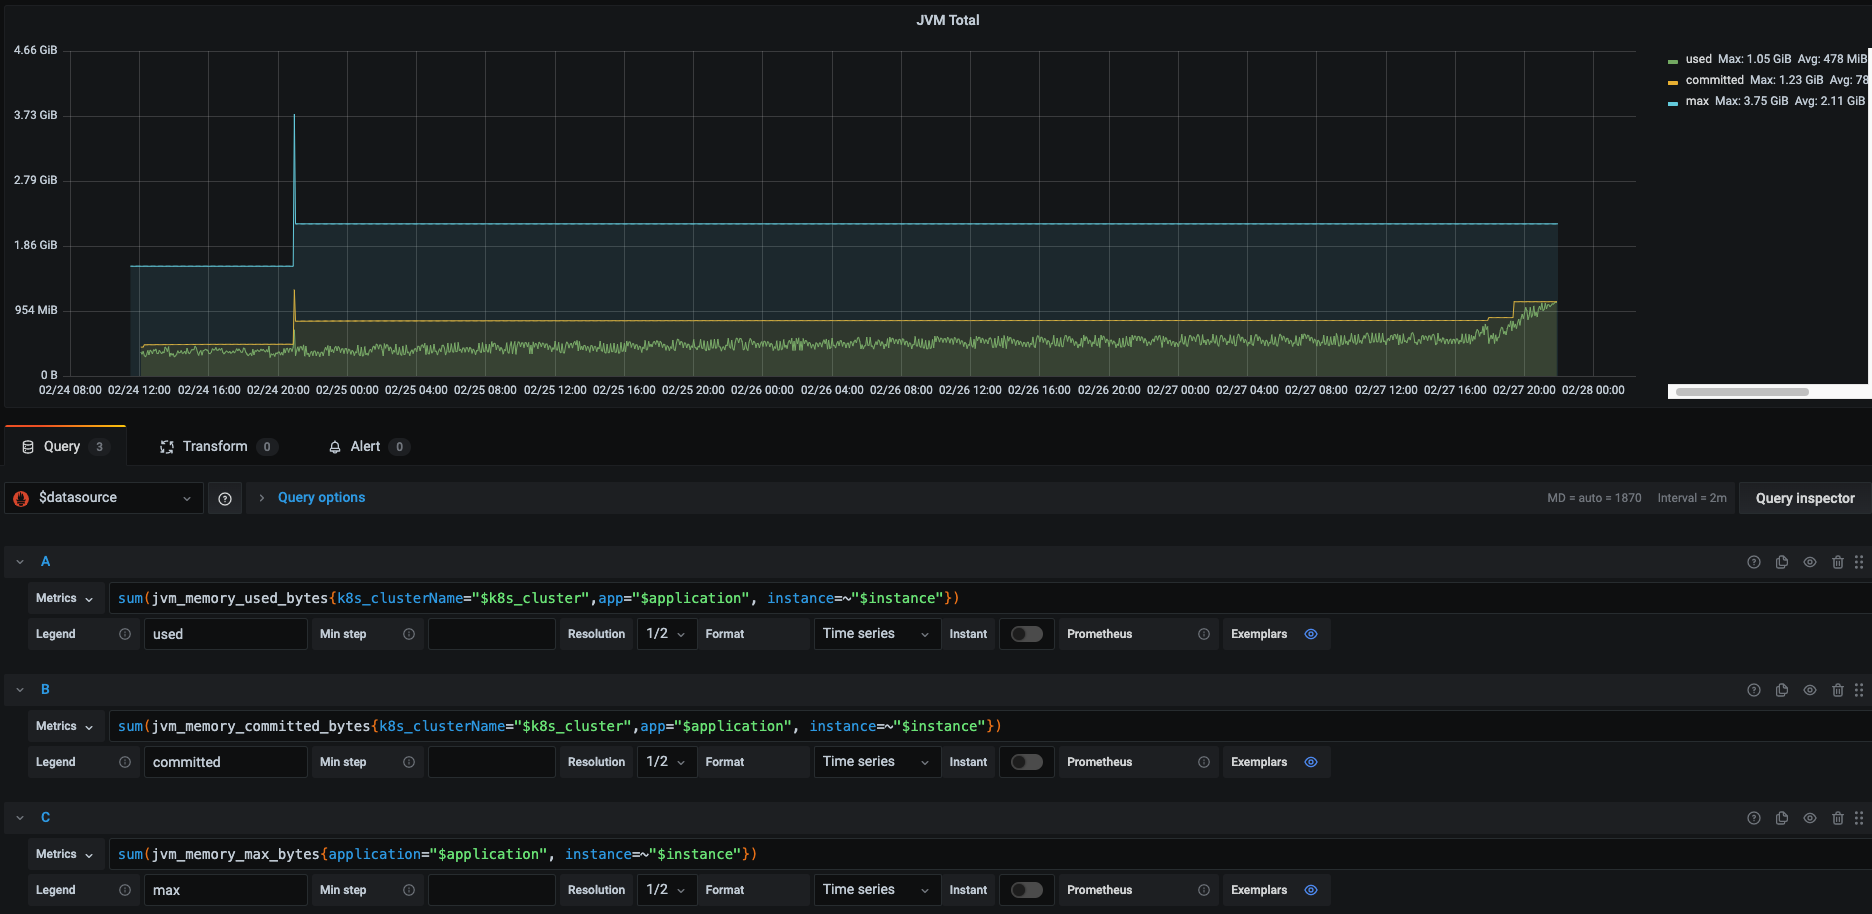Click the drag handle on query C

[1859, 818]
